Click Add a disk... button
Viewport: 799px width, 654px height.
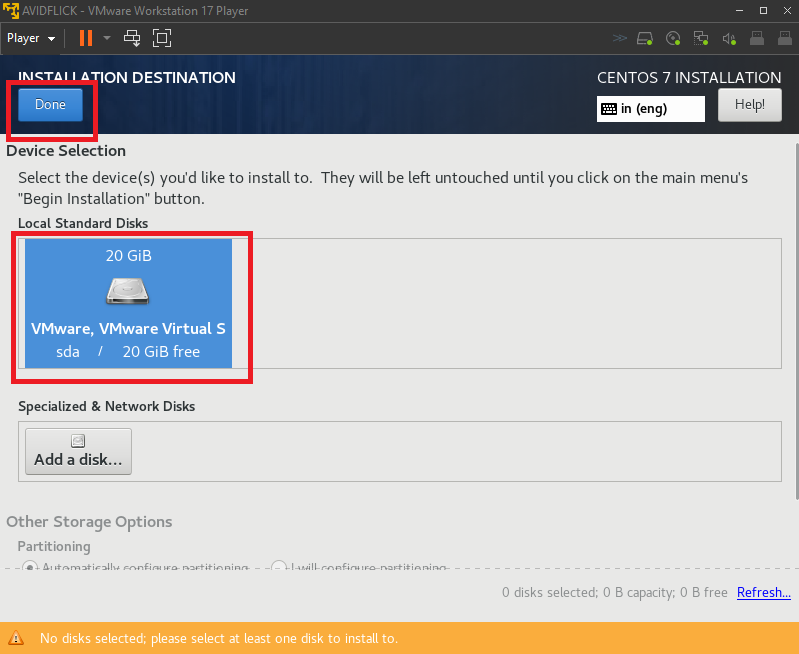(x=78, y=451)
